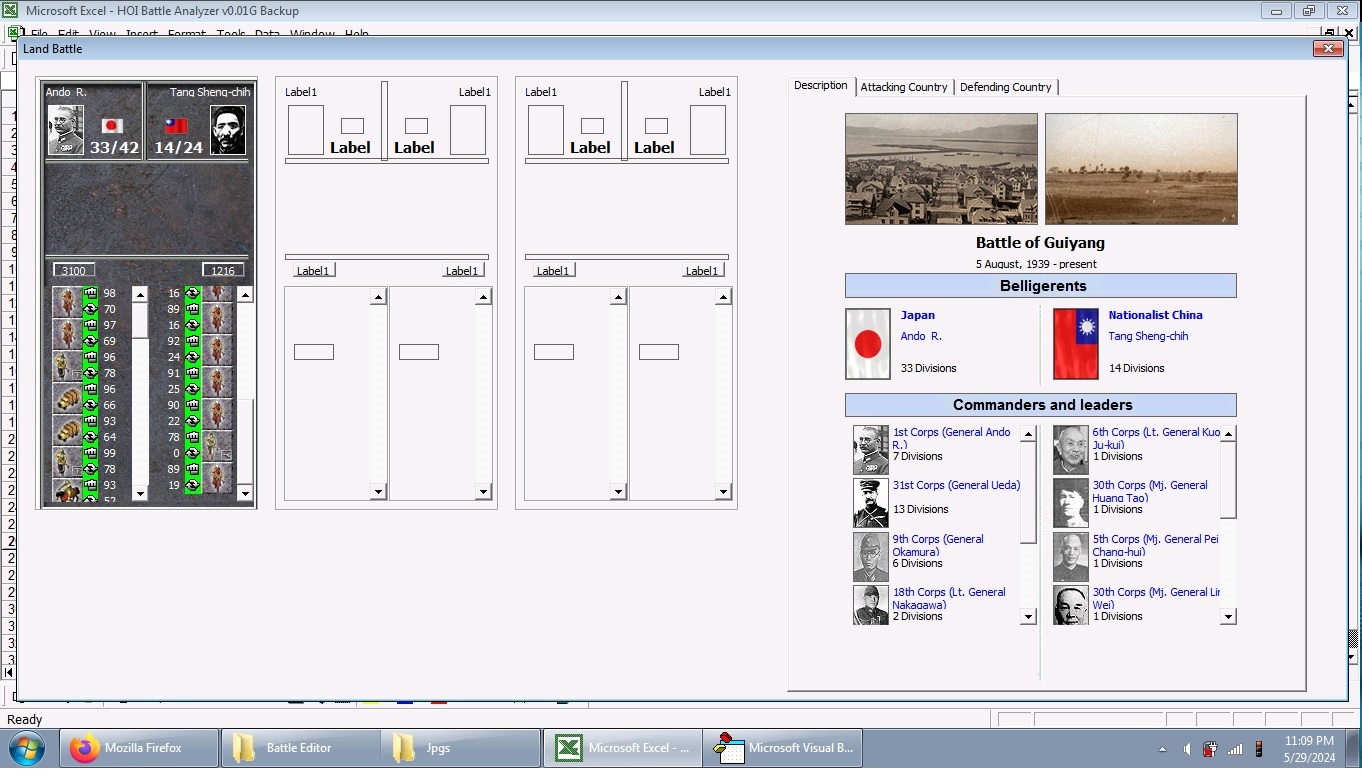This screenshot has width=1362, height=774.
Task: Click Ando R. commander portrait in battle panel
Action: 66,130
